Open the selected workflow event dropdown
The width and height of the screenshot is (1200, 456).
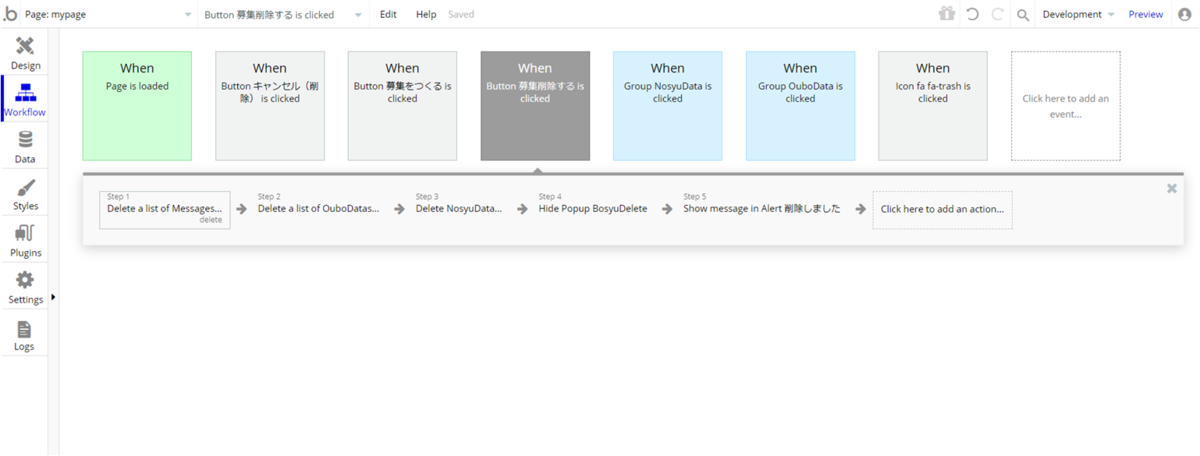coord(283,15)
